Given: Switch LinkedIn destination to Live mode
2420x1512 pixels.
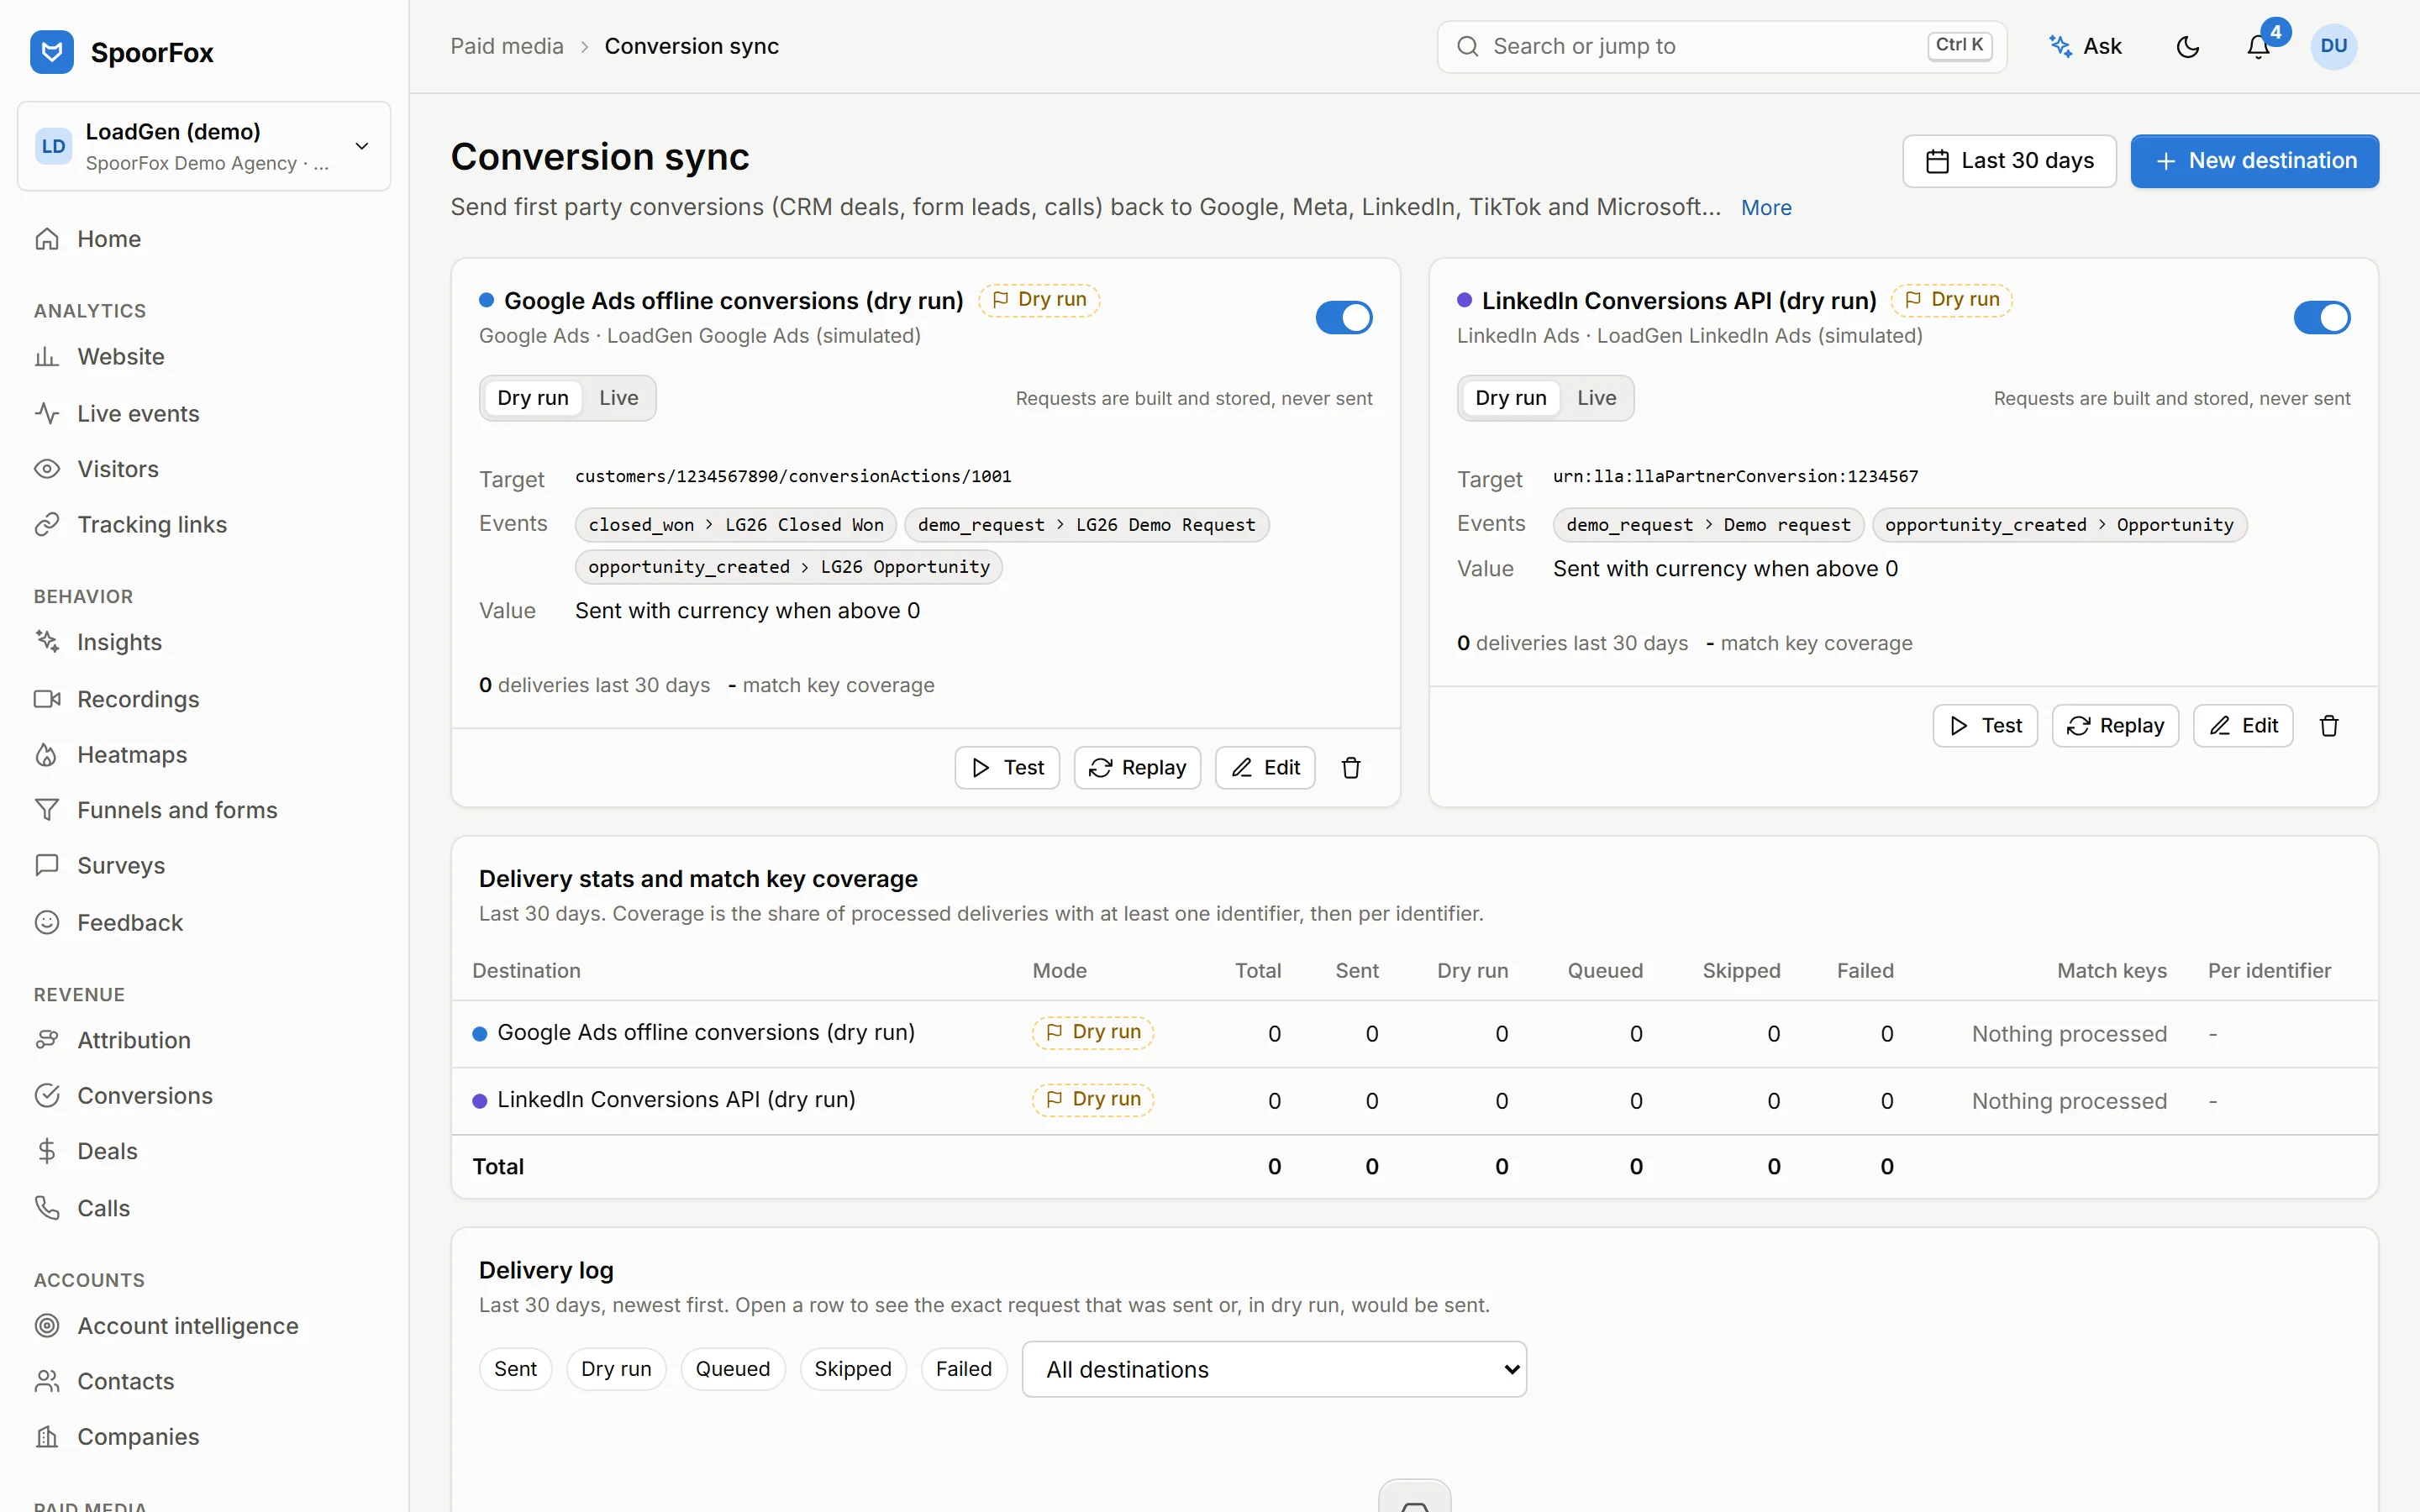Looking at the screenshot, I should pyautogui.click(x=1596, y=398).
